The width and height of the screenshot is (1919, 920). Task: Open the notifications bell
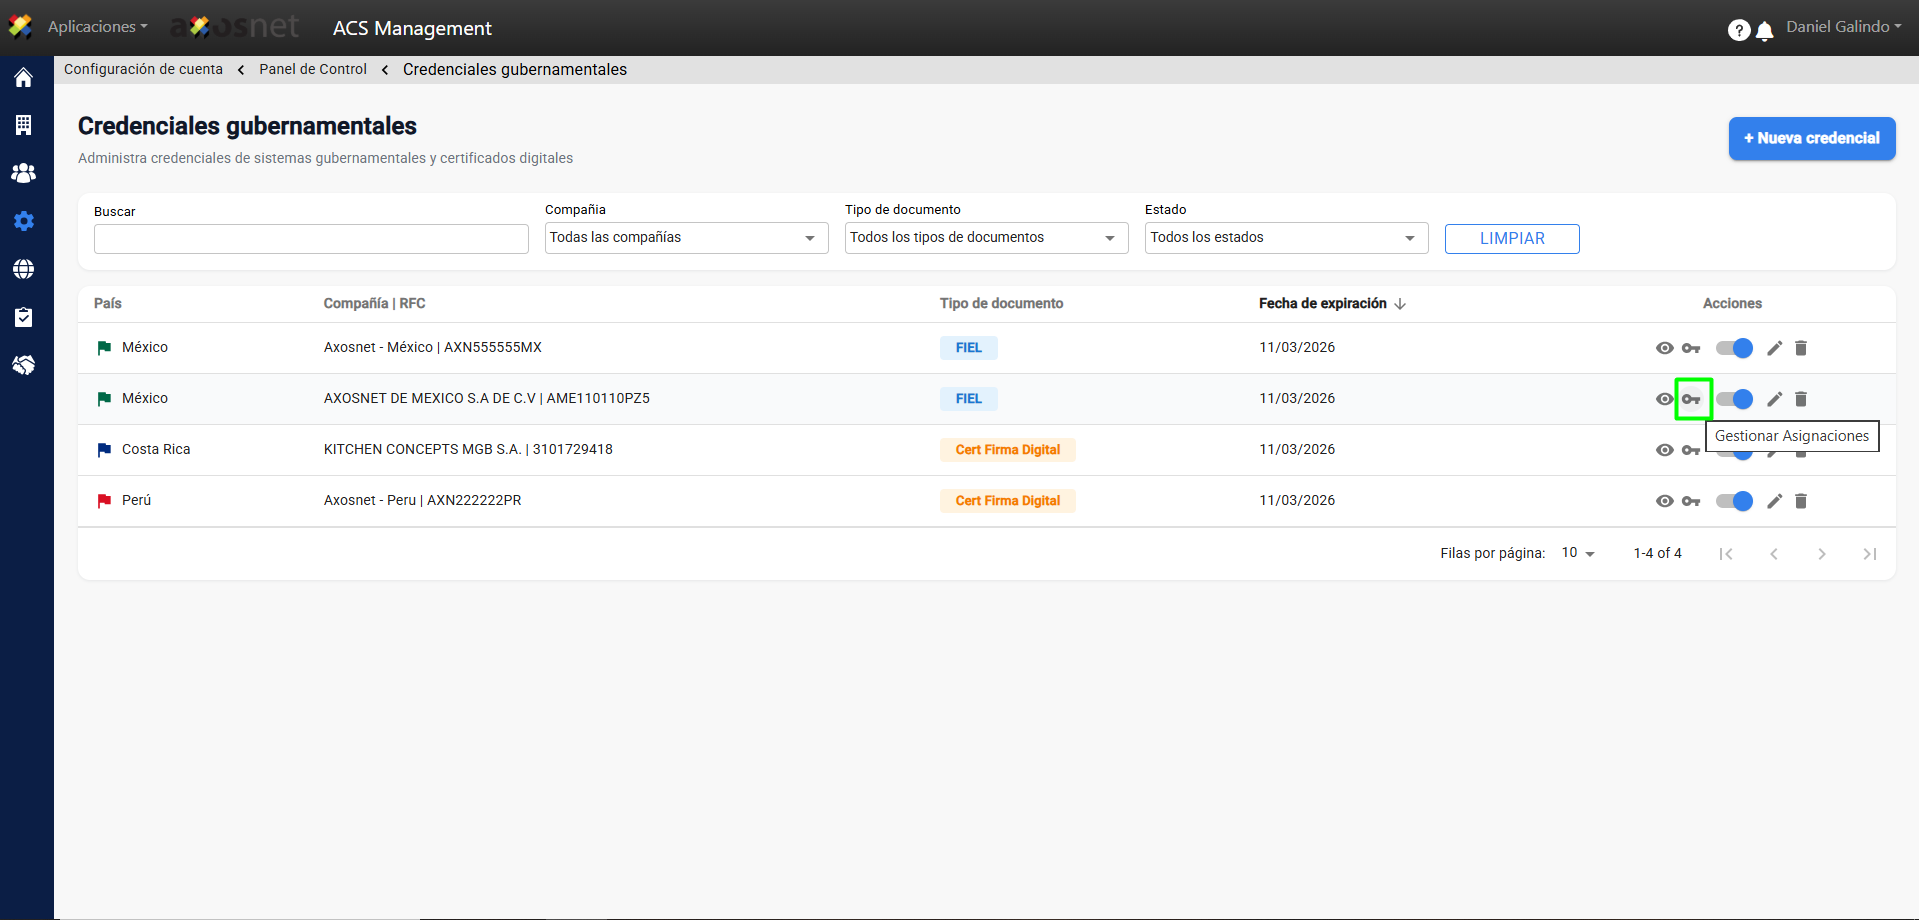click(x=1765, y=31)
